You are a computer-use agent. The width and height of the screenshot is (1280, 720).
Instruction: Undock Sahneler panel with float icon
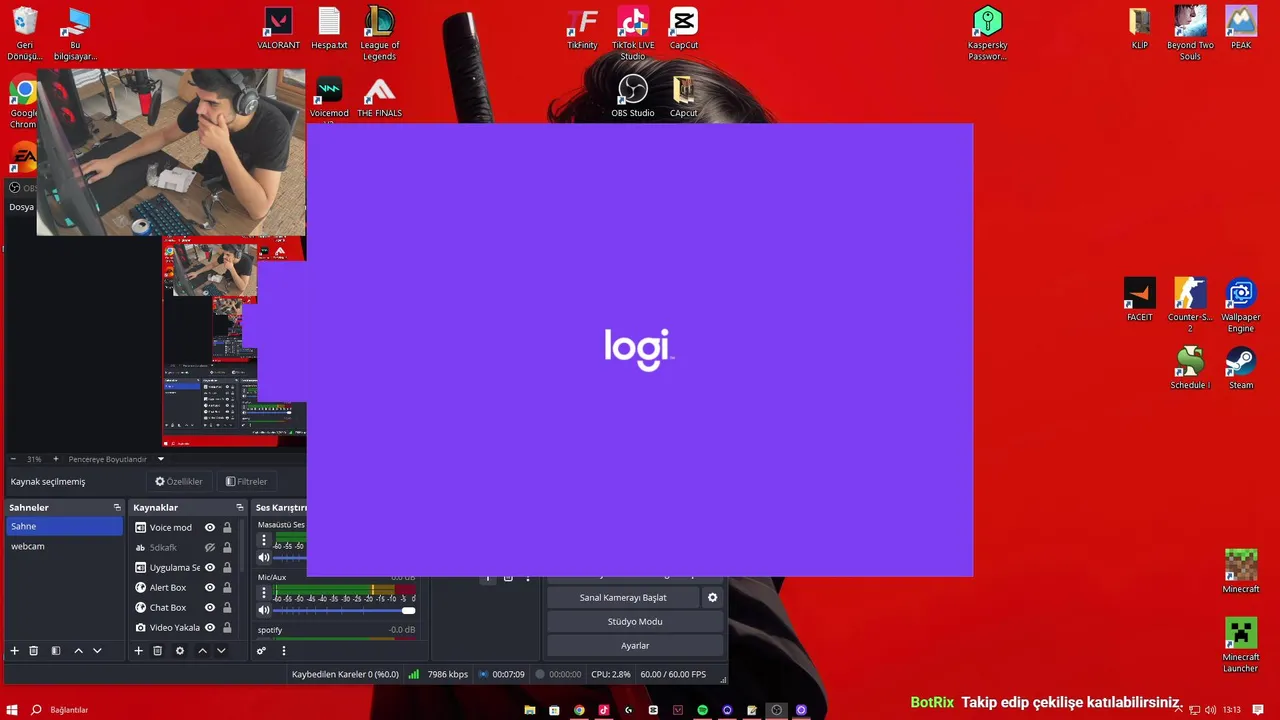(x=117, y=507)
